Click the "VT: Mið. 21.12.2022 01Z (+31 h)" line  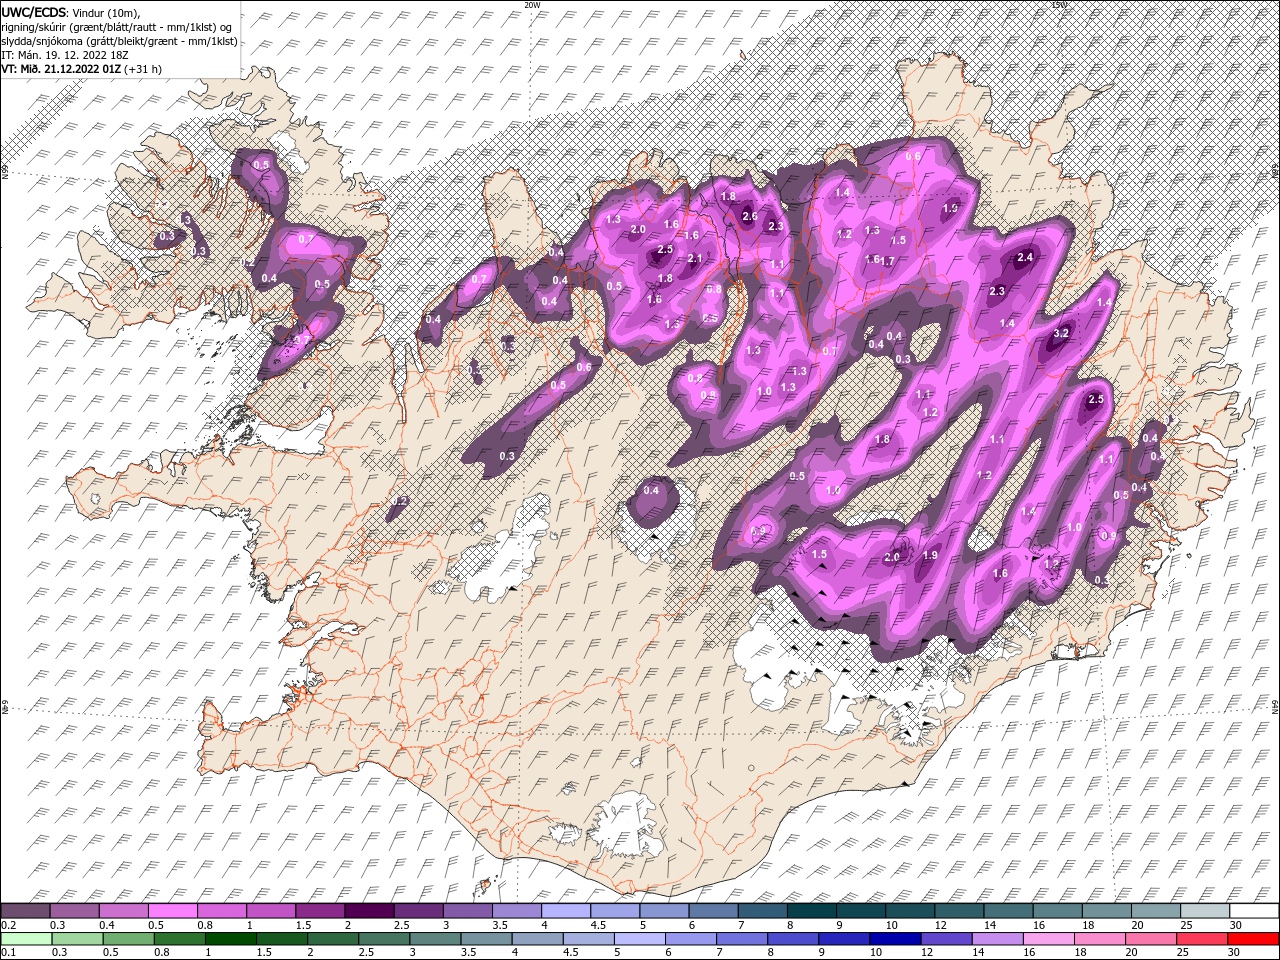click(82, 69)
